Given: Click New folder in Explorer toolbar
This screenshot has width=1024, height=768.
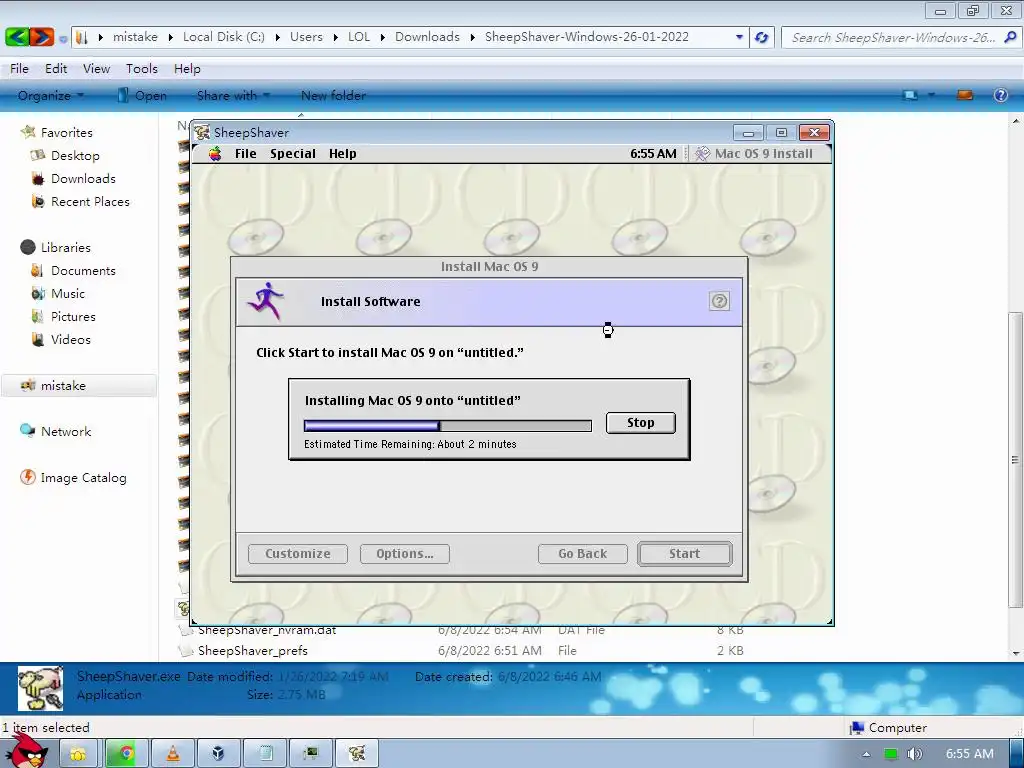Looking at the screenshot, I should (333, 95).
